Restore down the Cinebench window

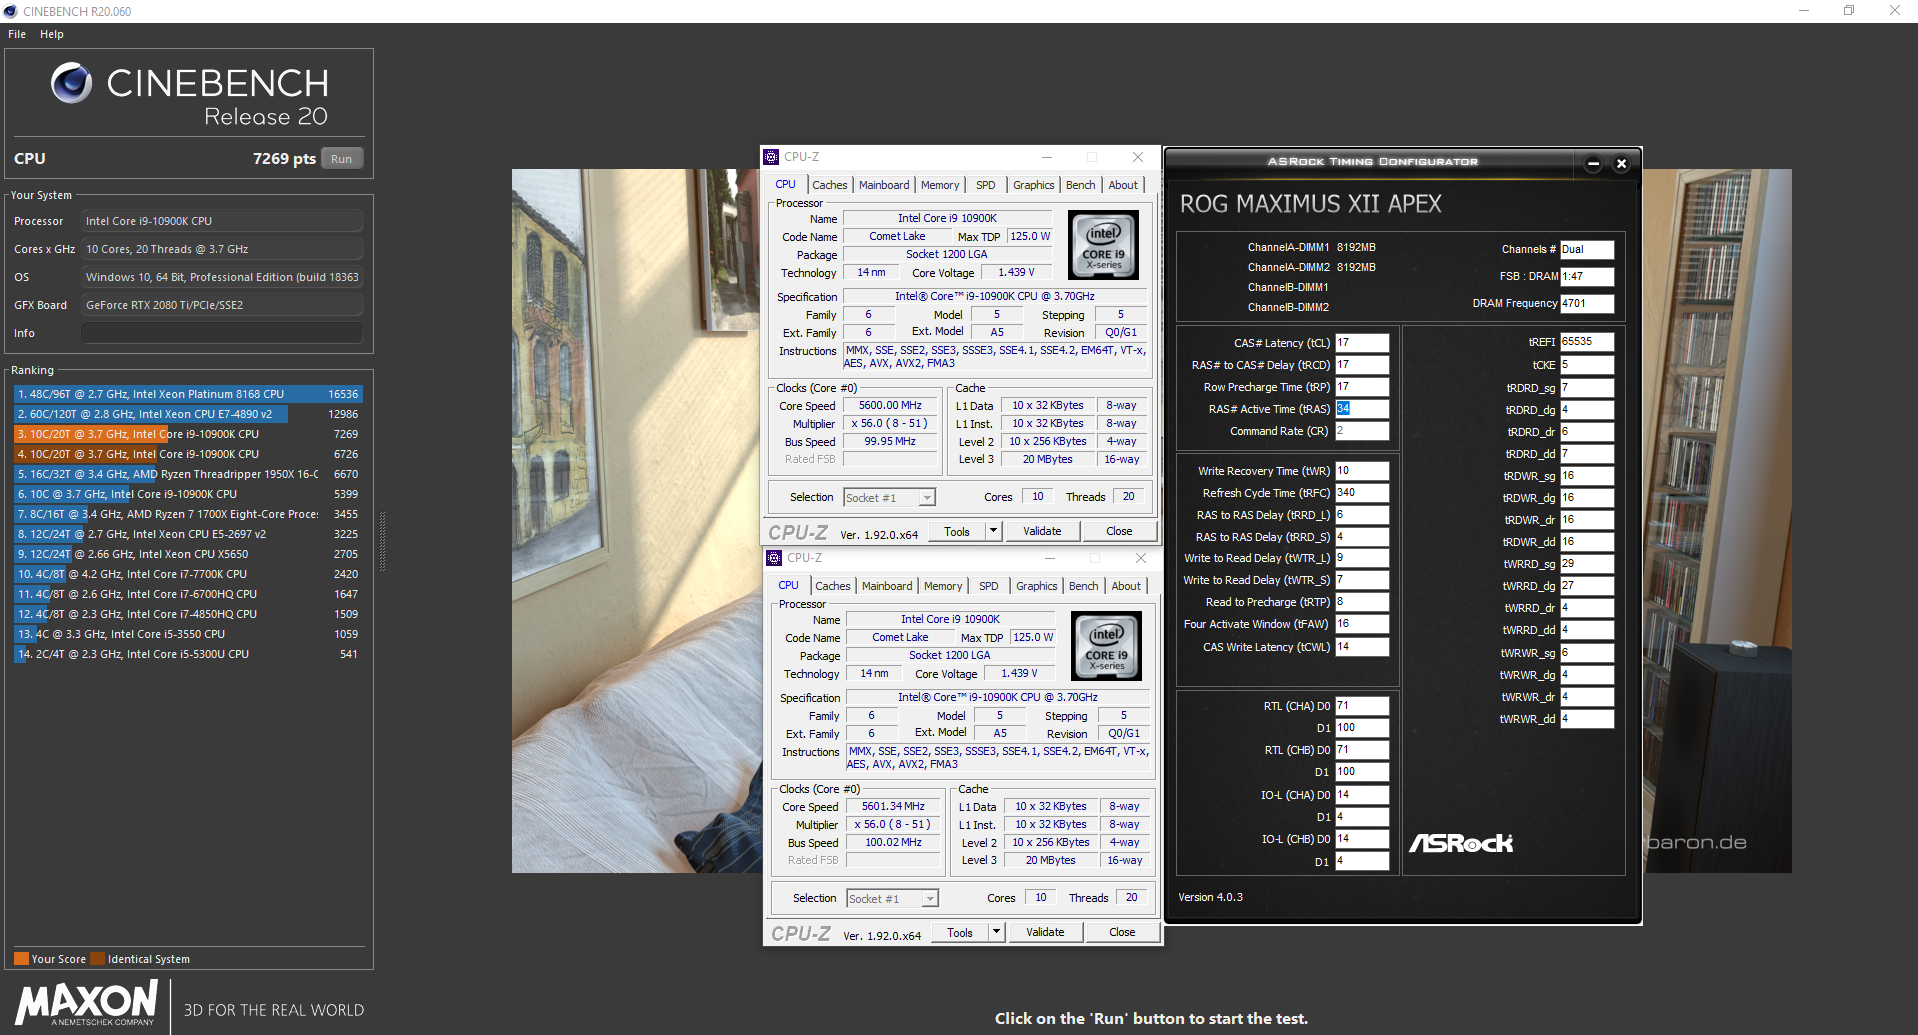tap(1849, 11)
